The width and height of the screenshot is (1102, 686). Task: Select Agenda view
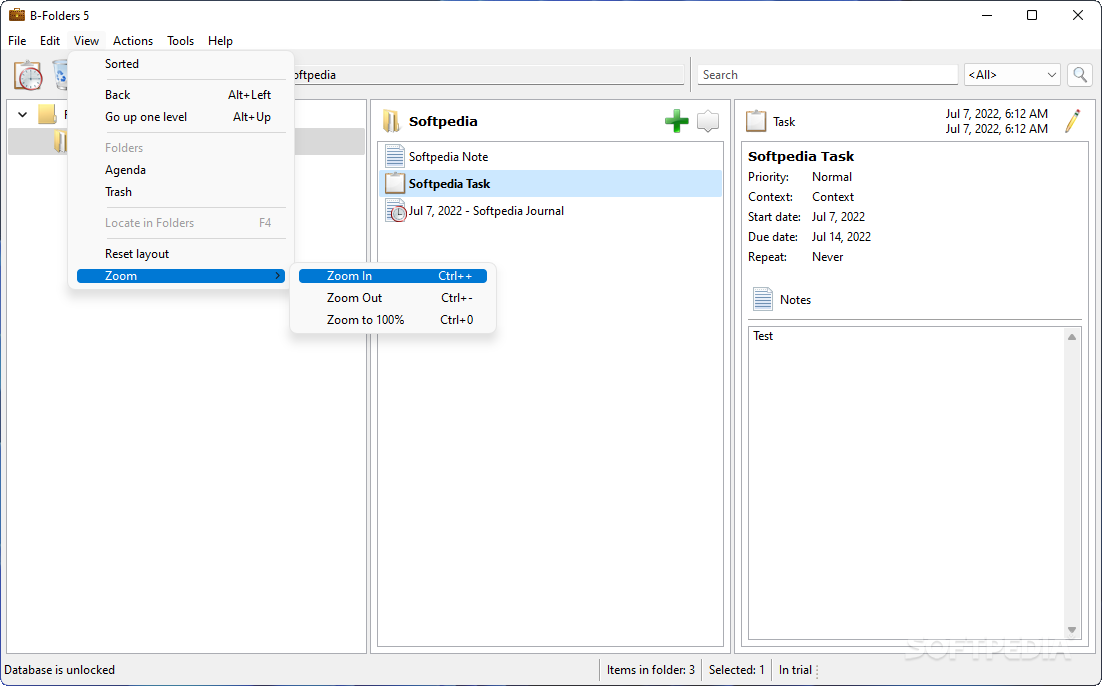point(181,169)
